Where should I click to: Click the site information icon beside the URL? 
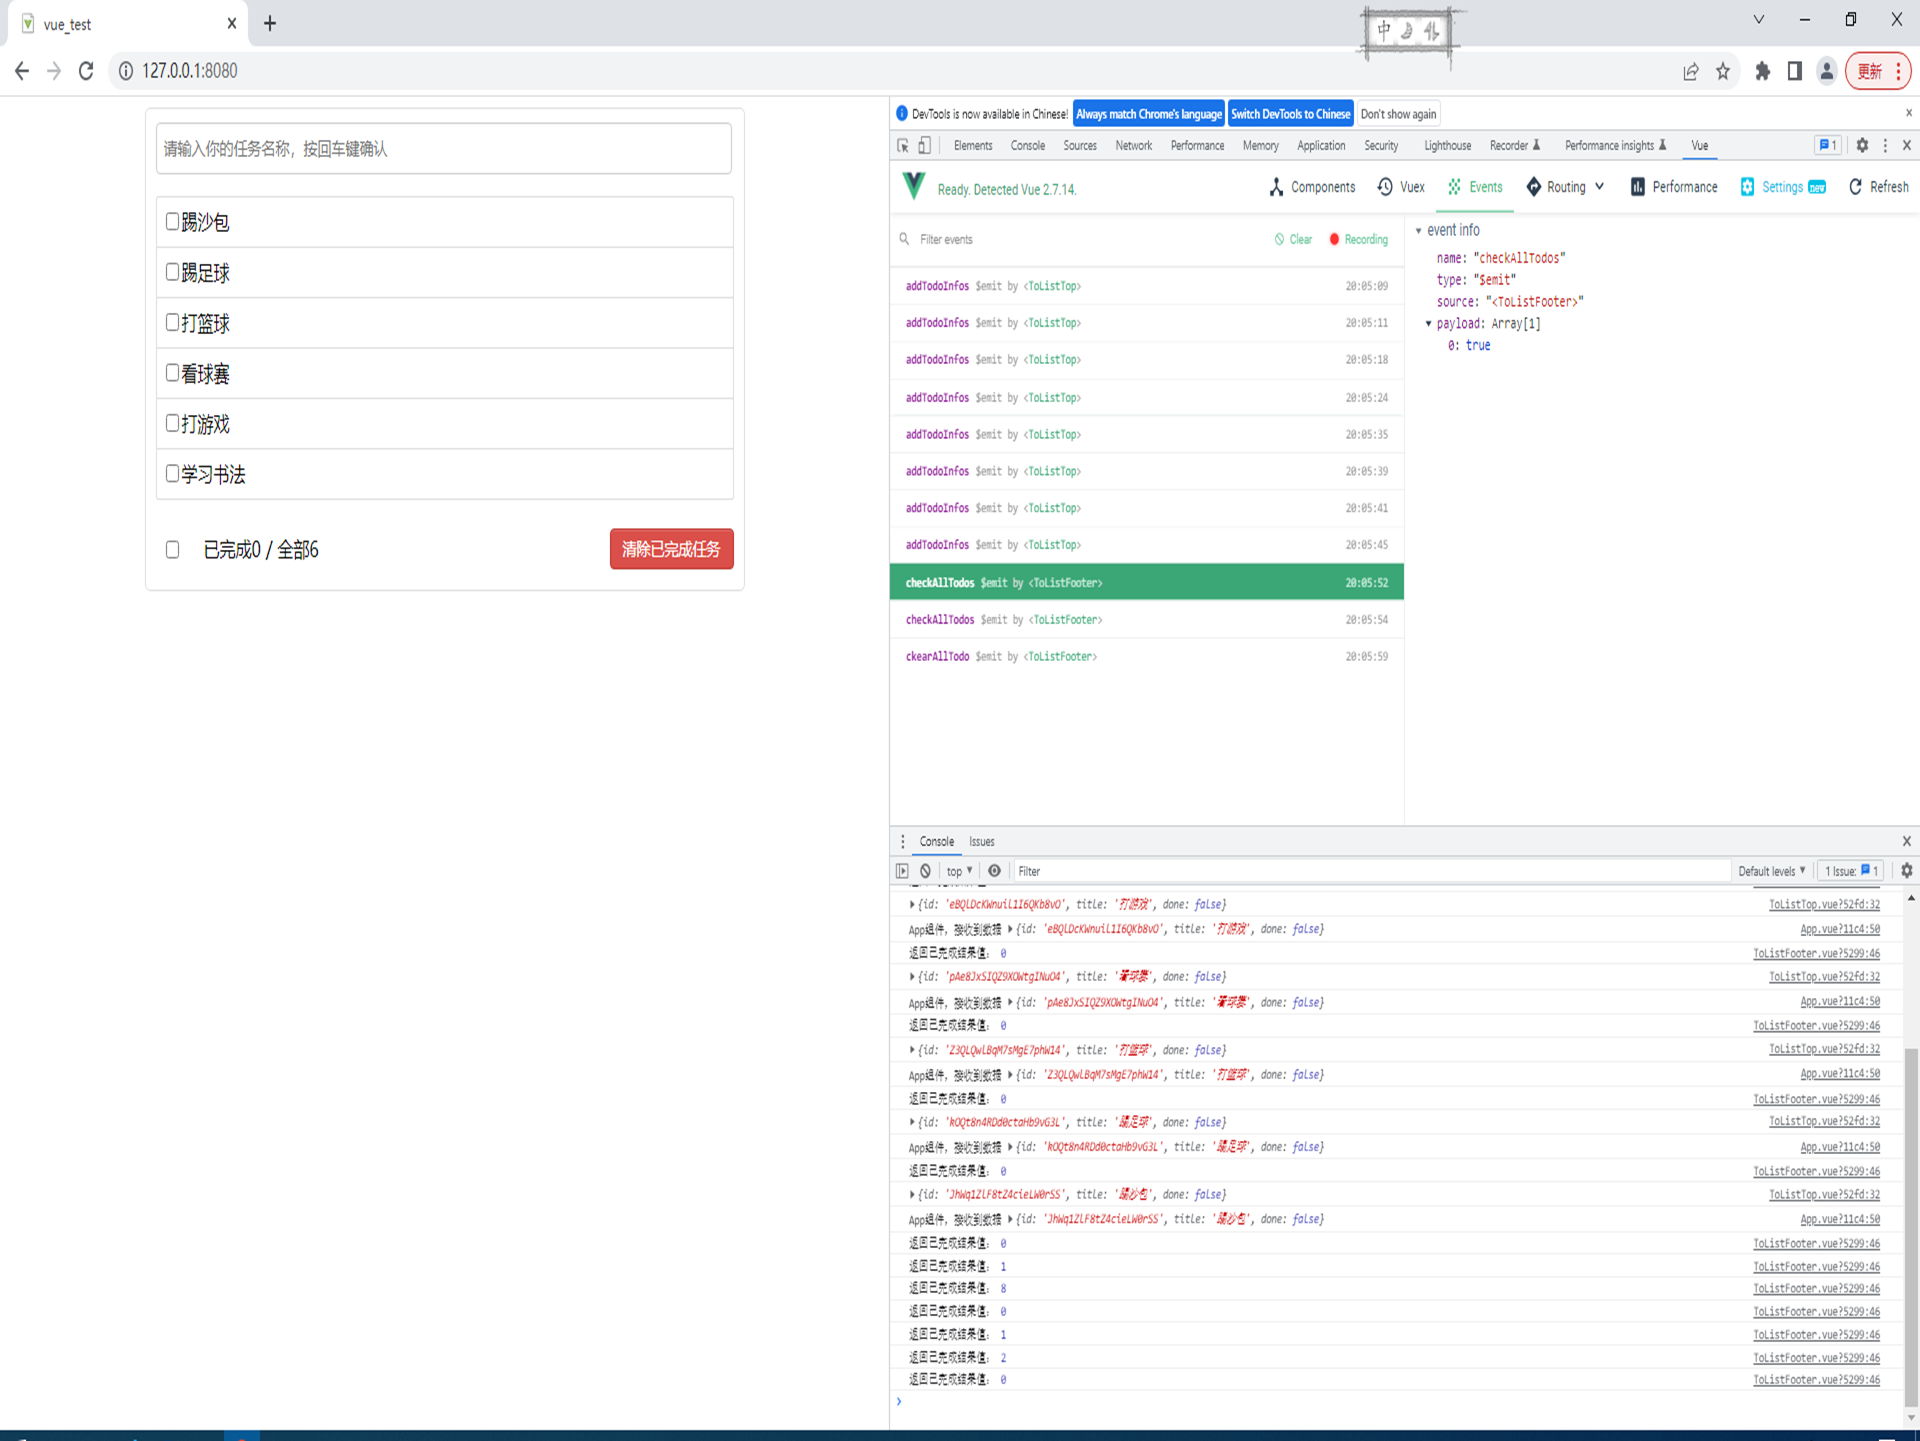126,71
